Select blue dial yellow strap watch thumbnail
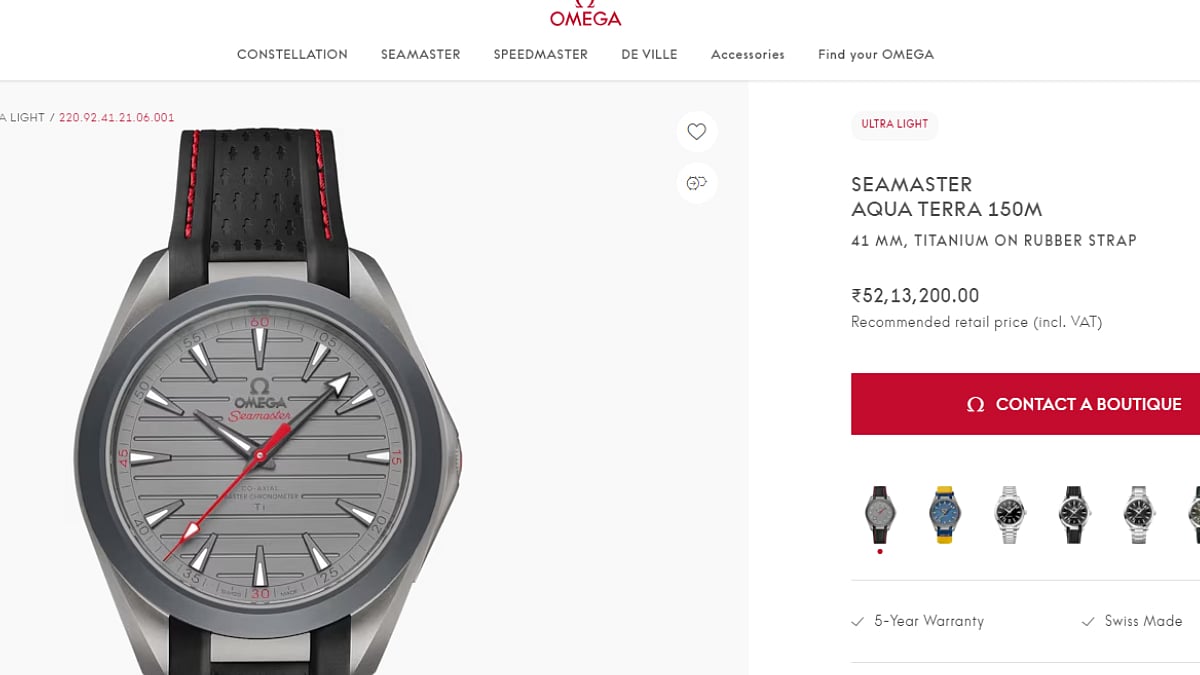Viewport: 1200px width, 675px height. tap(944, 515)
